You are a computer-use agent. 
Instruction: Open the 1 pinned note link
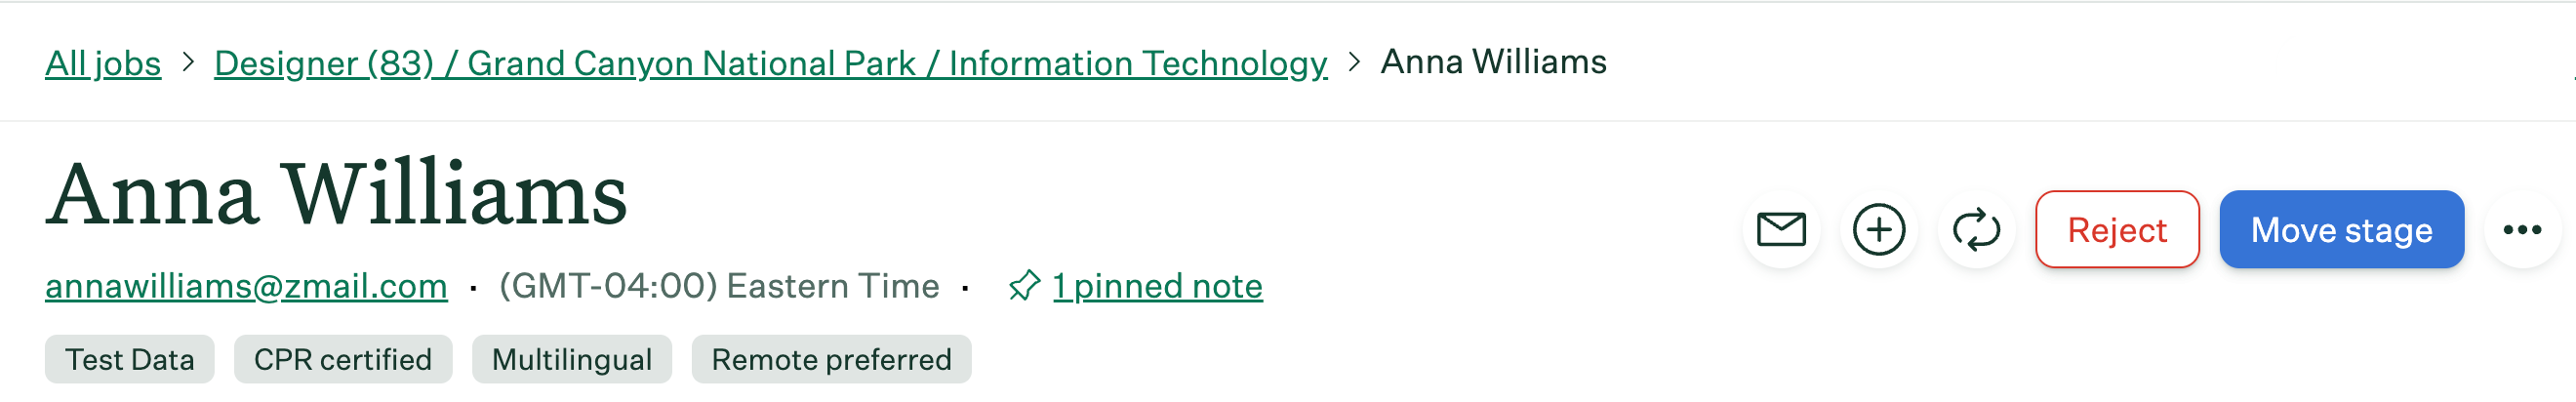[1157, 286]
